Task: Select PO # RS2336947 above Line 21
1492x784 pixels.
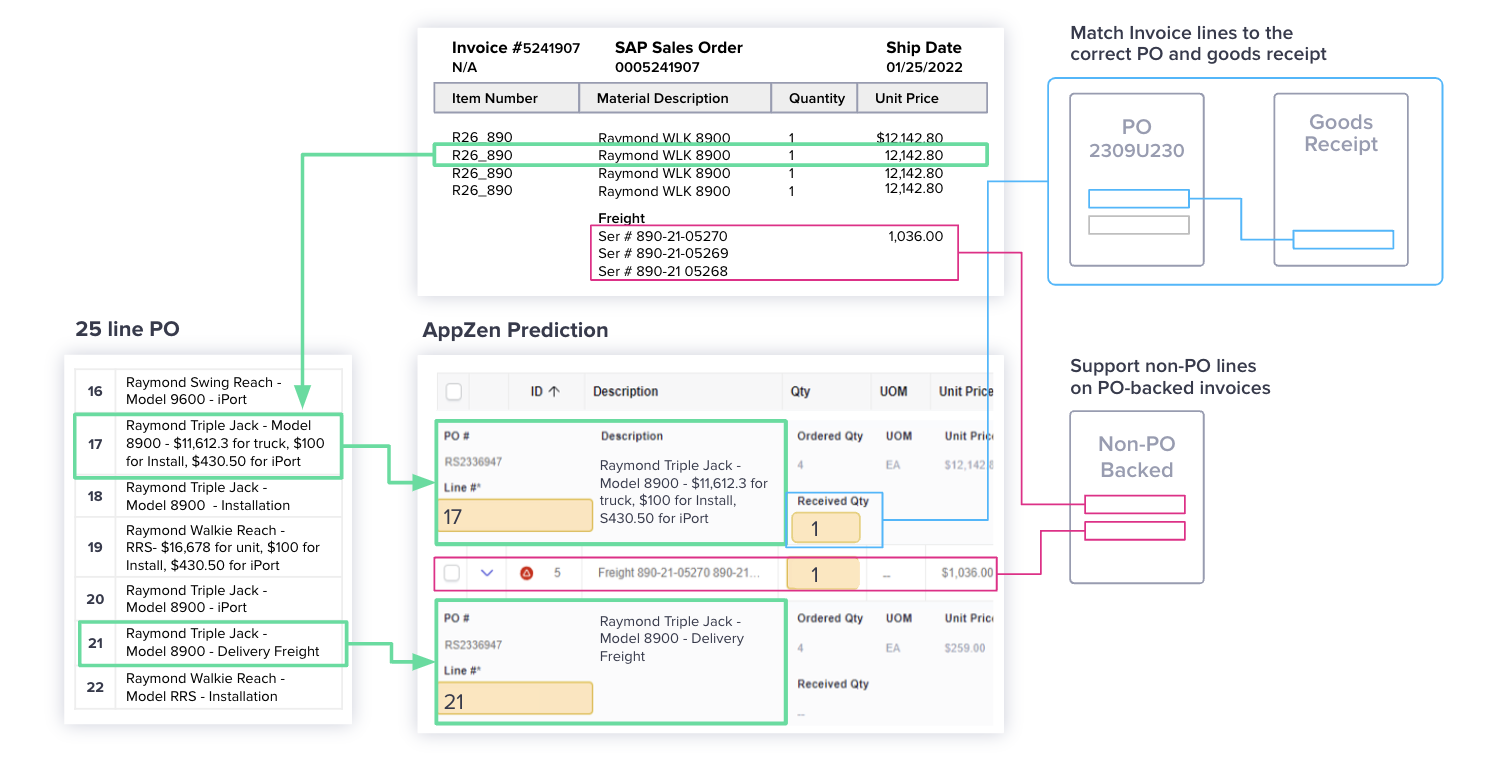Action: pos(473,645)
